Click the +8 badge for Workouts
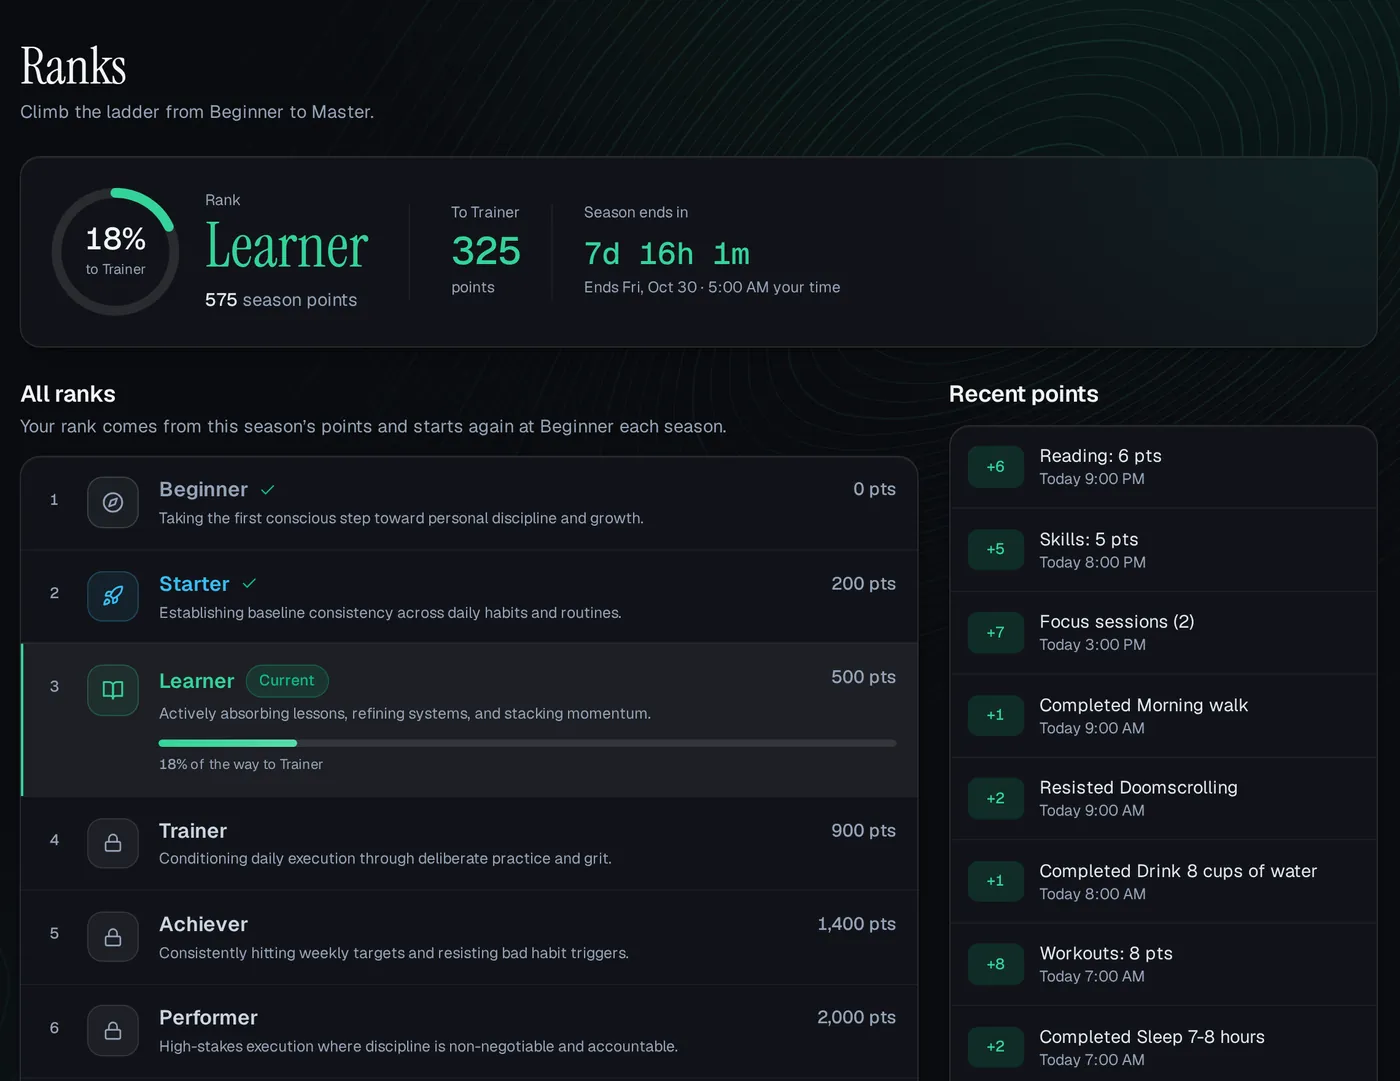The height and width of the screenshot is (1081, 1400). pos(995,965)
